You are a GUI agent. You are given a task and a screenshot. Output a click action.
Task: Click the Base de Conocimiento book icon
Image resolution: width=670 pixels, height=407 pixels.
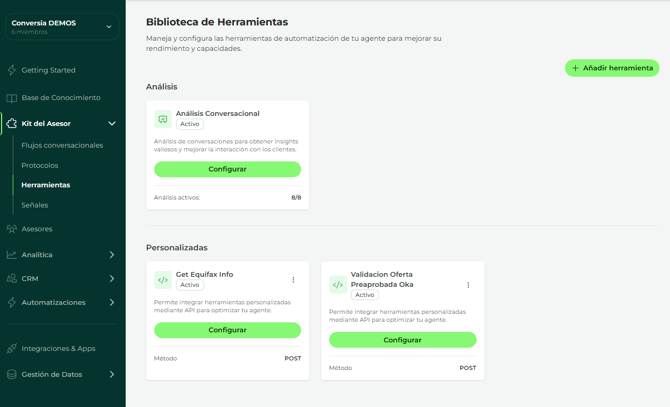pyautogui.click(x=12, y=98)
